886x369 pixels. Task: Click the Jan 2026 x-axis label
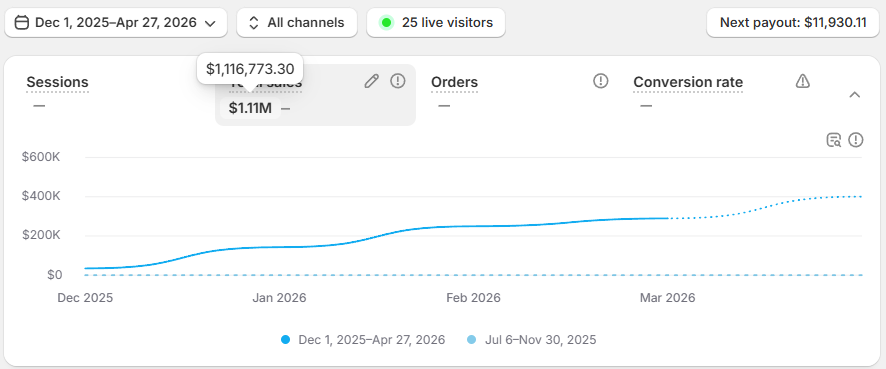279,298
